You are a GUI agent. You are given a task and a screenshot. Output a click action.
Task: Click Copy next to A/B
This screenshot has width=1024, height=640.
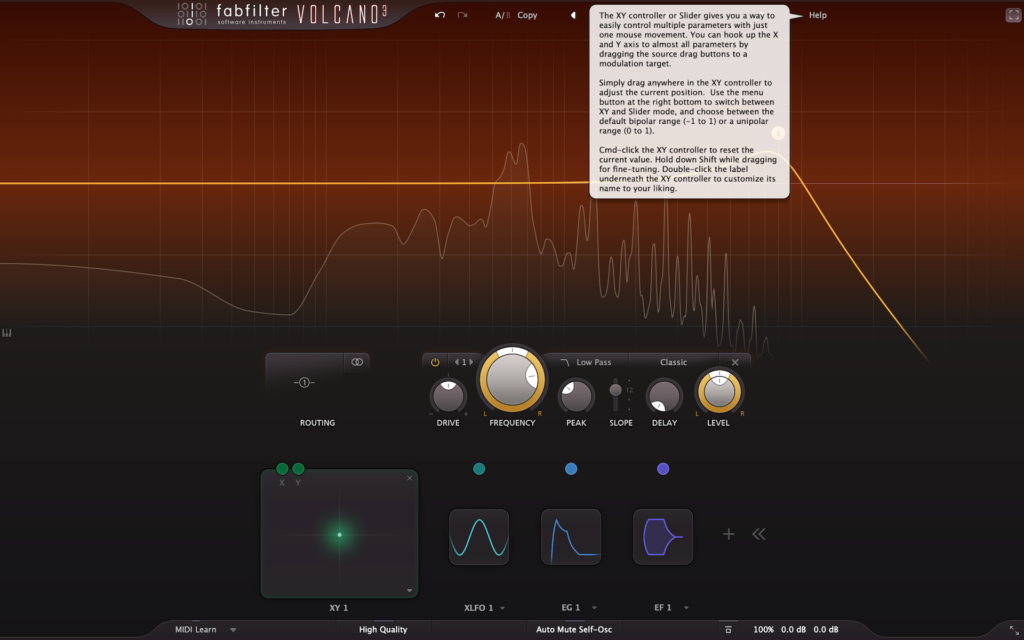[527, 16]
